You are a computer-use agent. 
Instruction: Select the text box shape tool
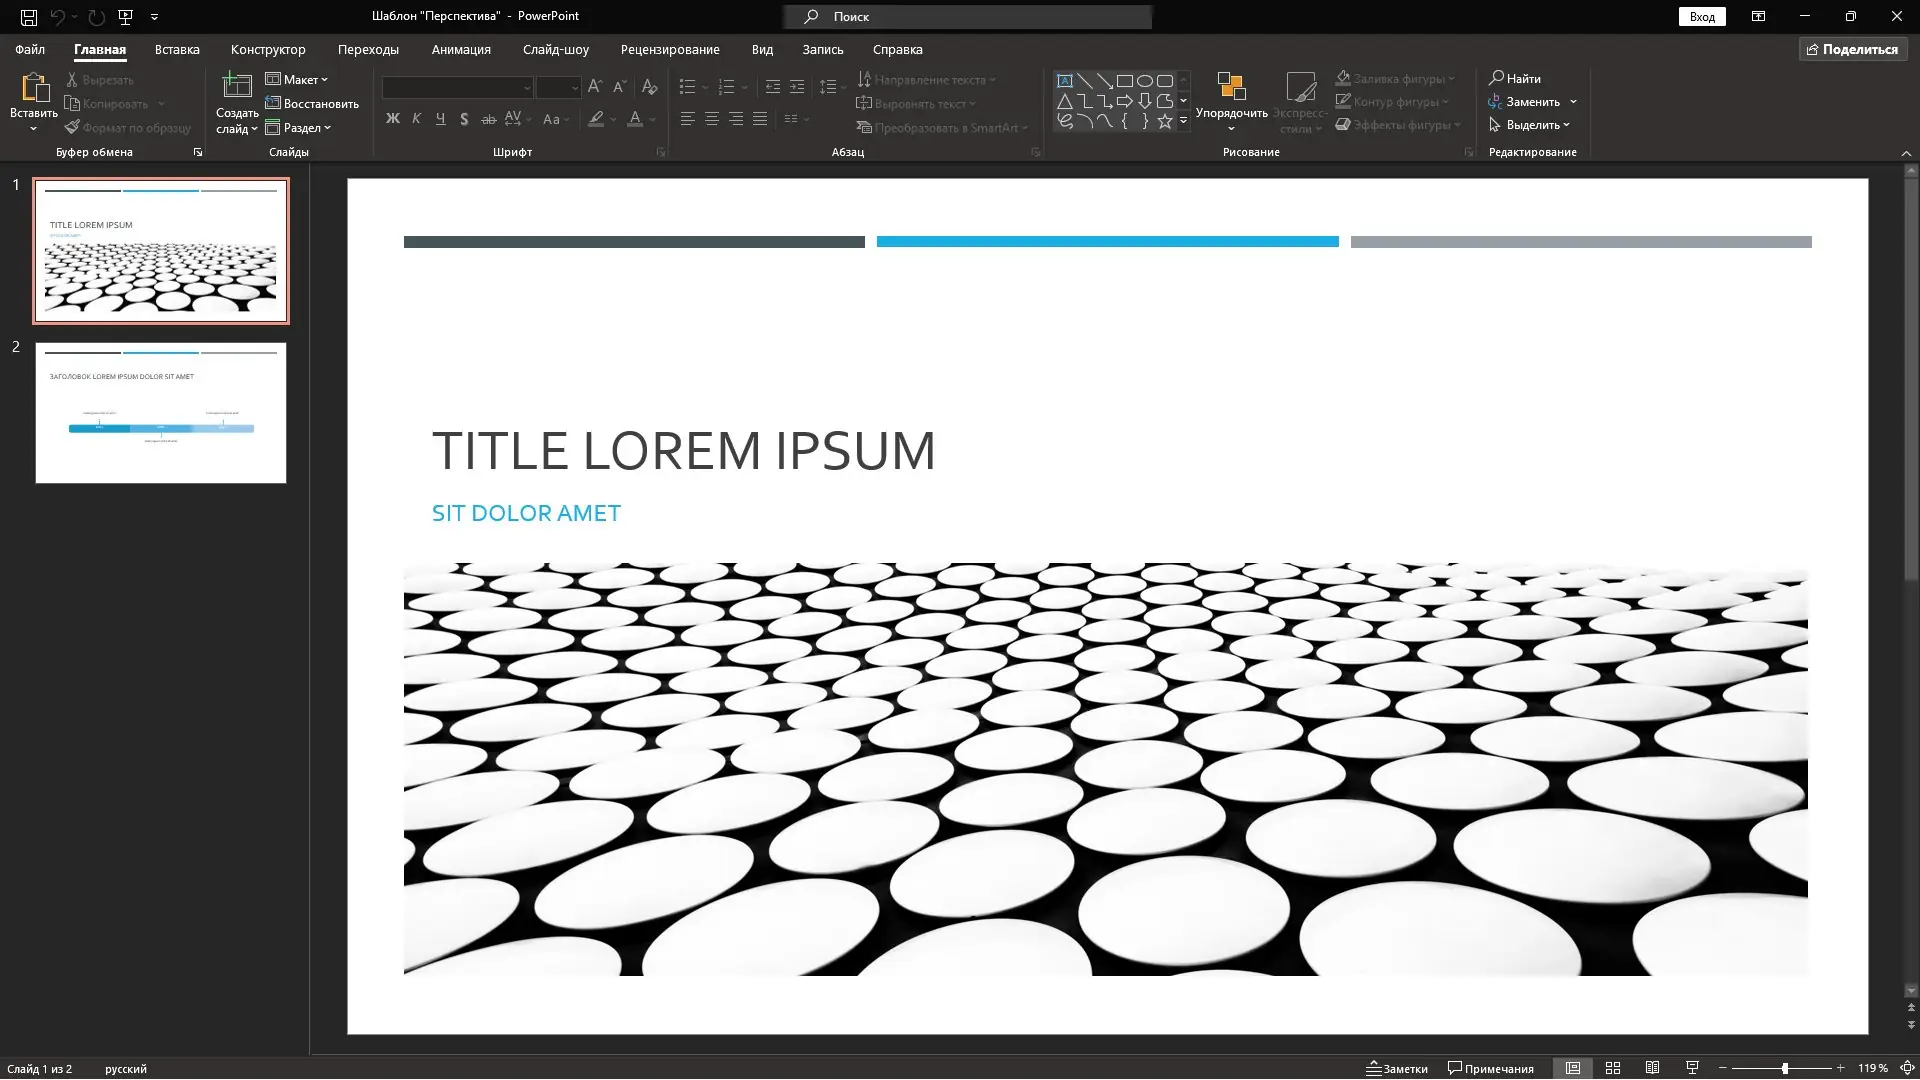coord(1065,81)
